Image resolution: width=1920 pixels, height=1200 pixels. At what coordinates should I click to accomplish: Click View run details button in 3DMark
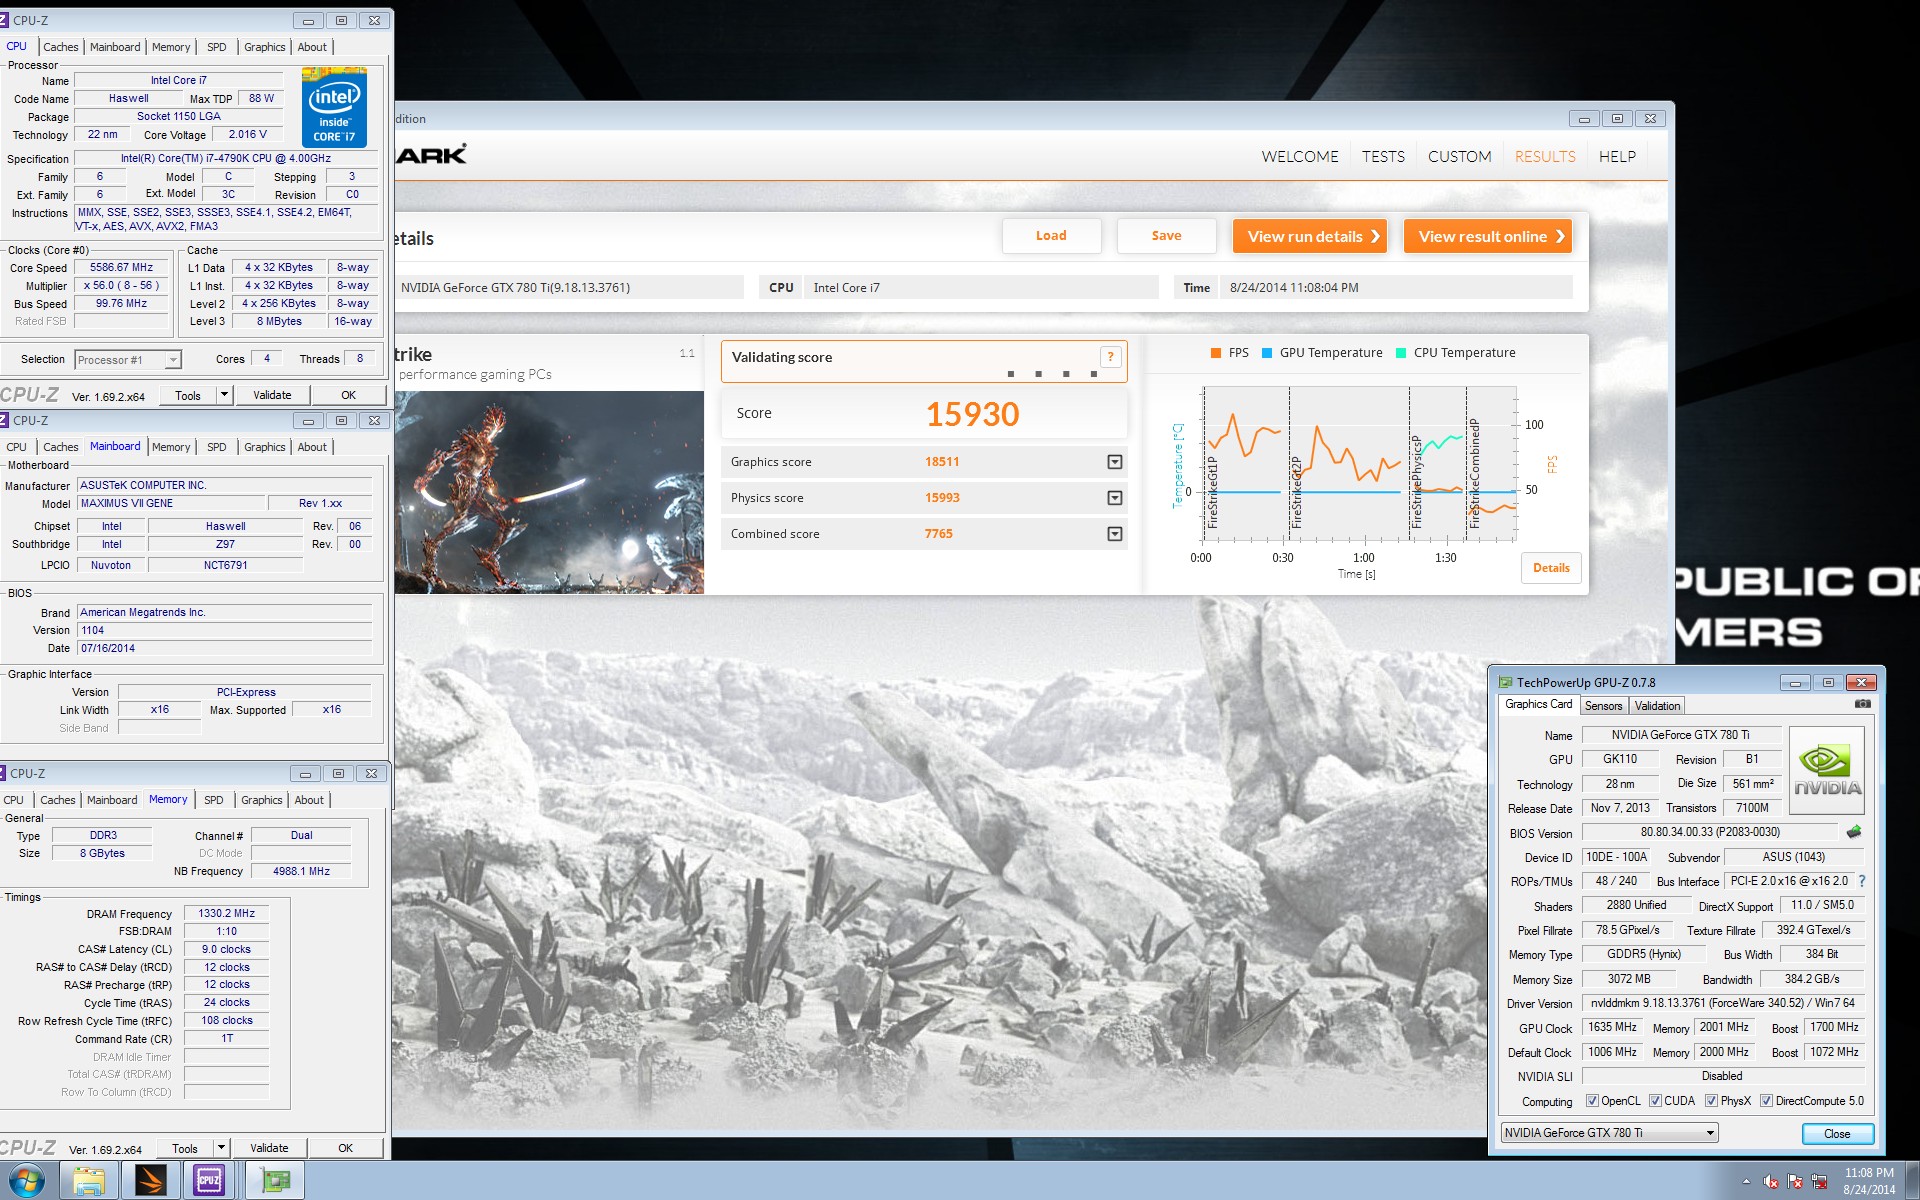coord(1308,235)
